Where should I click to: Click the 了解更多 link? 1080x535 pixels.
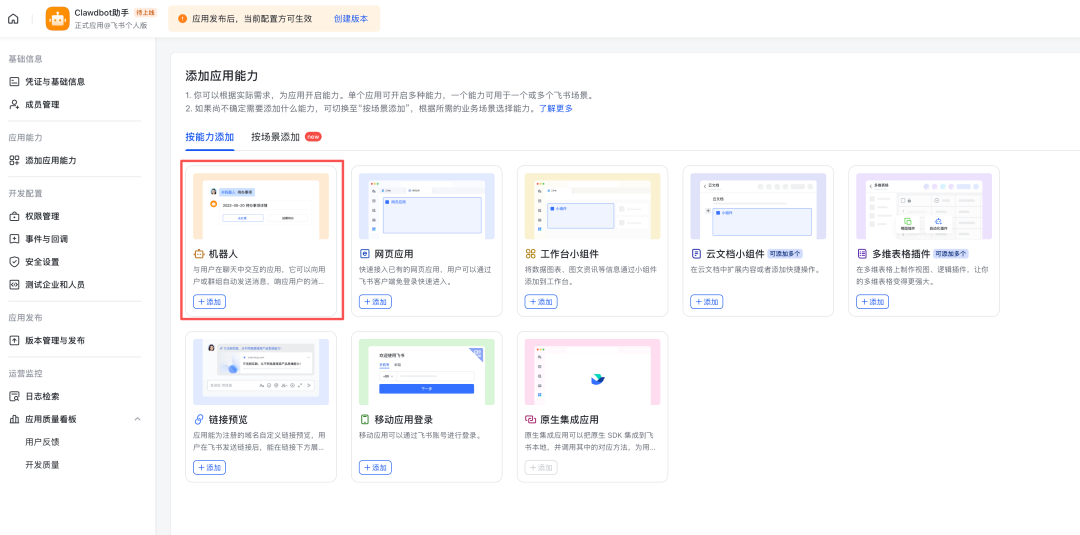(x=556, y=108)
